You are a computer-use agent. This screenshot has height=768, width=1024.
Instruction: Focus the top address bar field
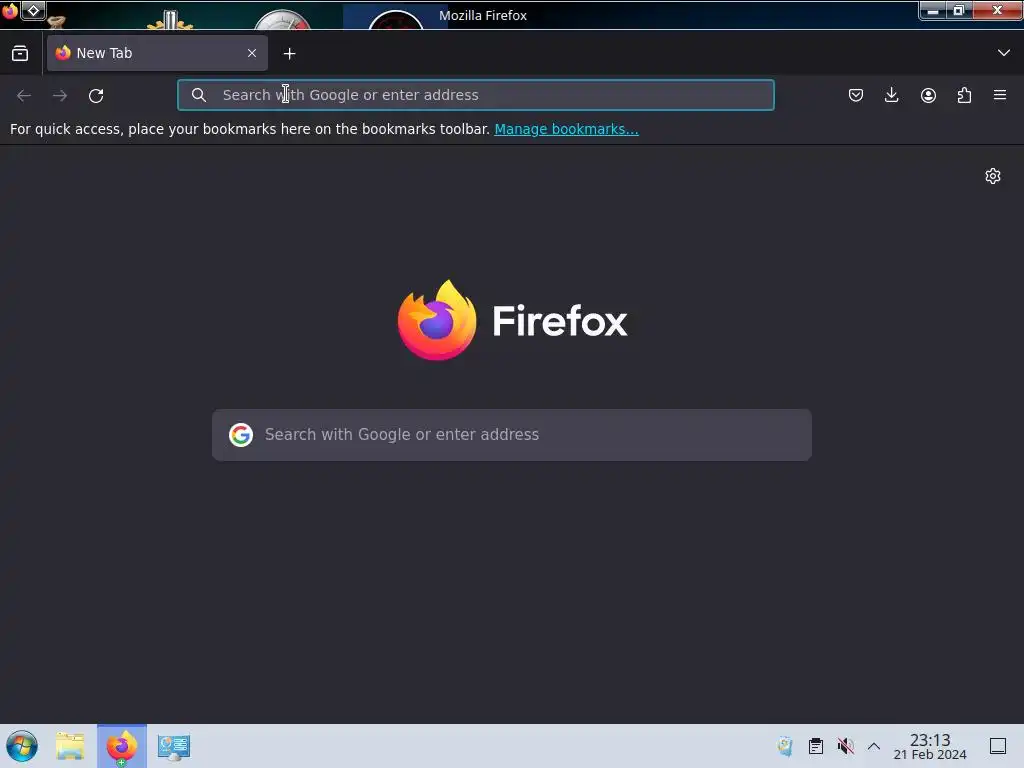pos(476,95)
